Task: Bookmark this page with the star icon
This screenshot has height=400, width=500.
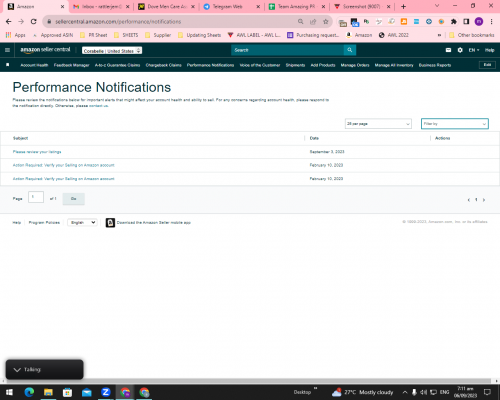Action: coord(326,22)
